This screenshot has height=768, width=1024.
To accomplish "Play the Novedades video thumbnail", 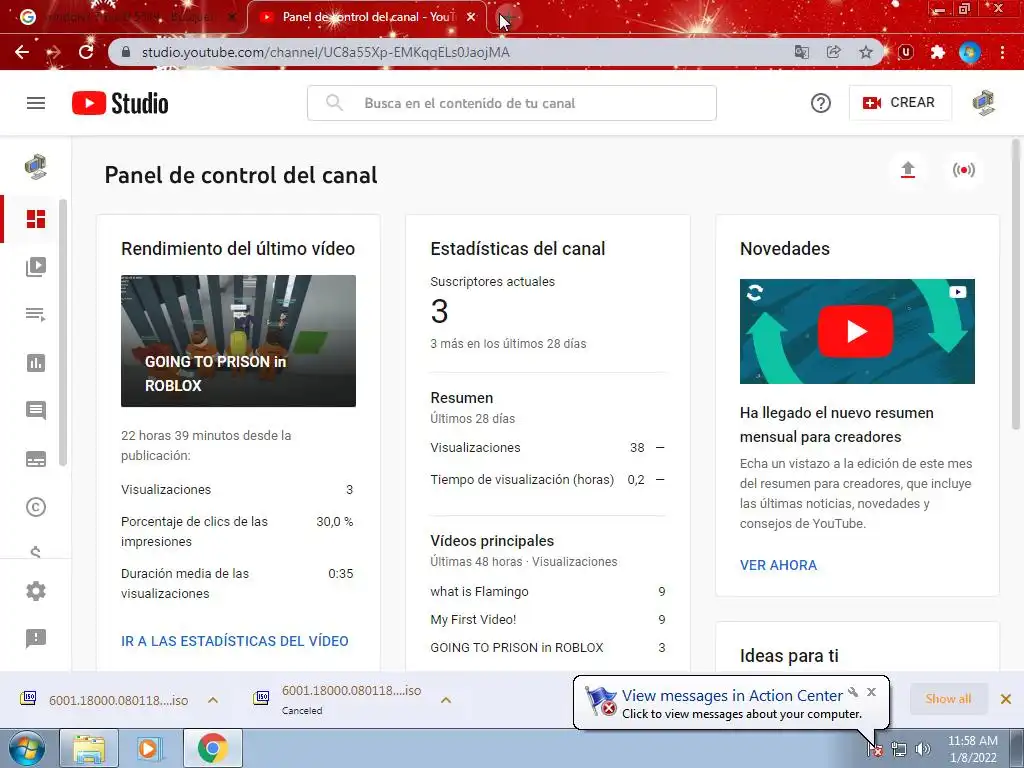I will (x=857, y=331).
